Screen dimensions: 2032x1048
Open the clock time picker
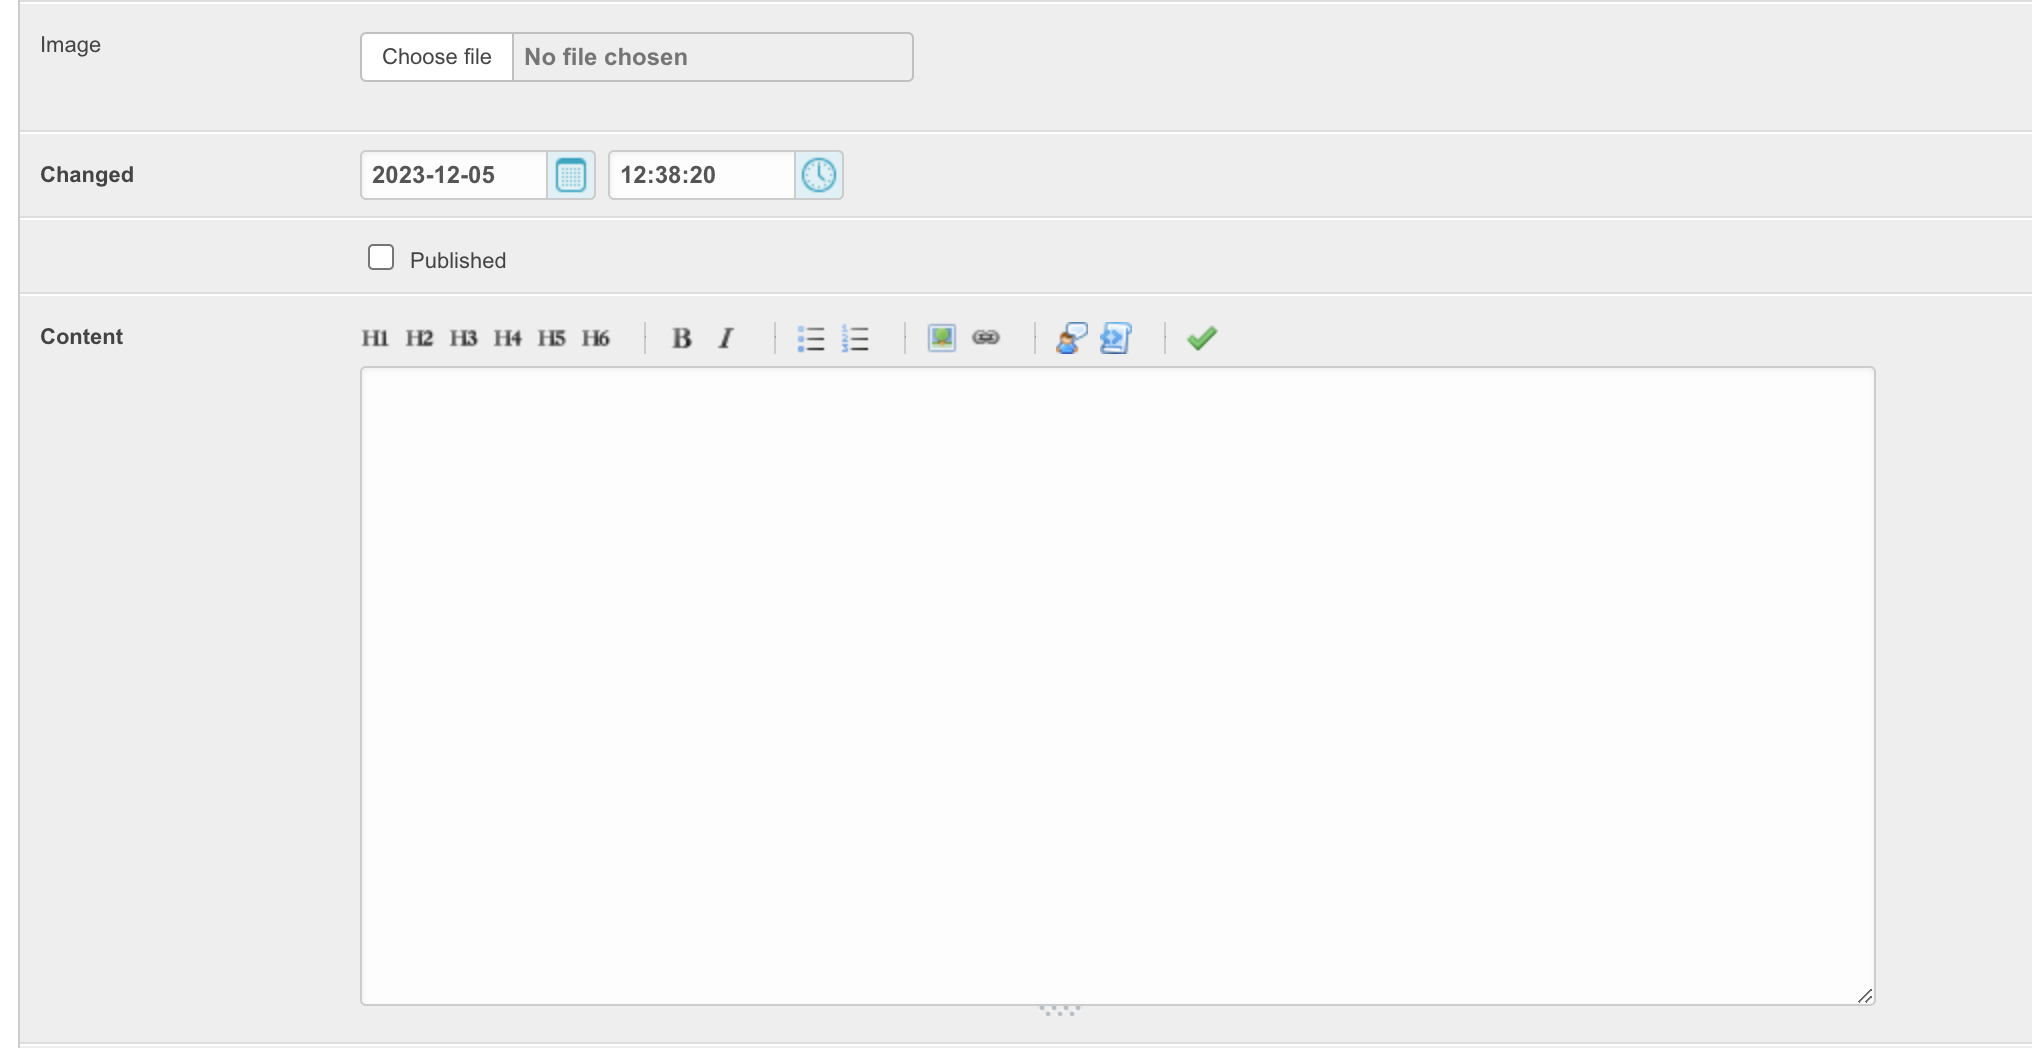pyautogui.click(x=819, y=175)
